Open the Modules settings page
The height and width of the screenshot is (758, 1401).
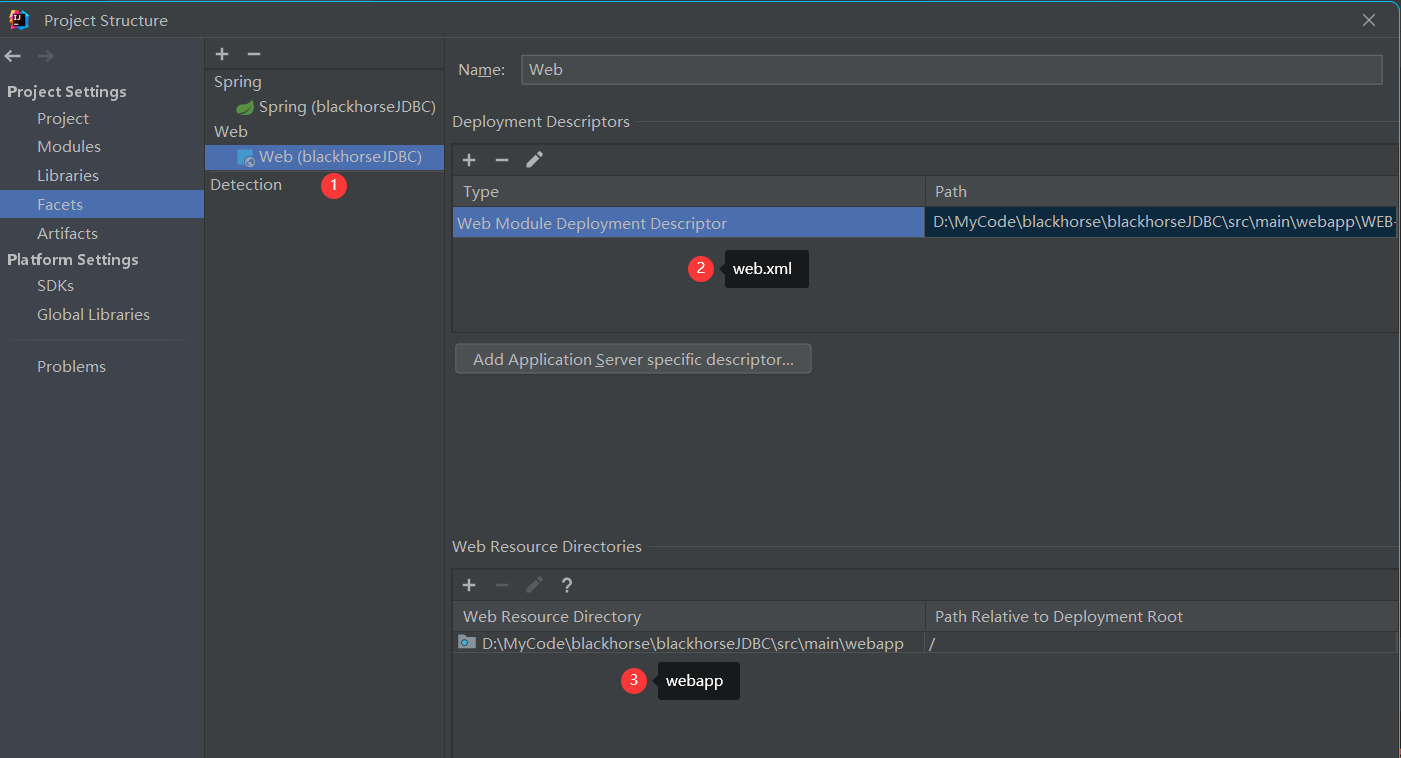pyautogui.click(x=69, y=147)
